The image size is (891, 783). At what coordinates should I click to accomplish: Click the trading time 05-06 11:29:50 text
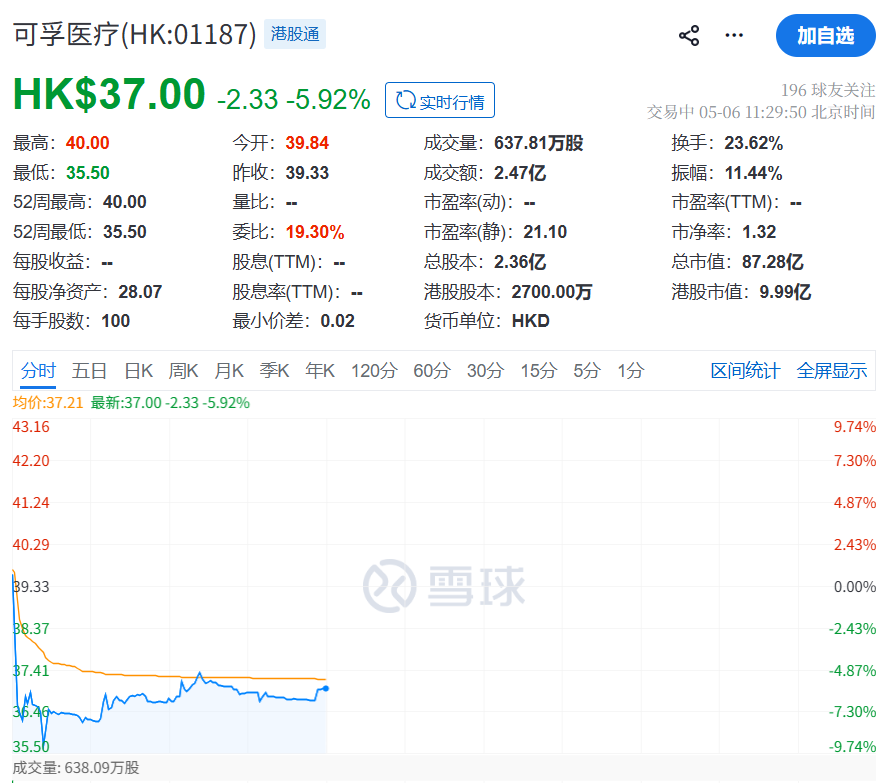click(x=752, y=112)
